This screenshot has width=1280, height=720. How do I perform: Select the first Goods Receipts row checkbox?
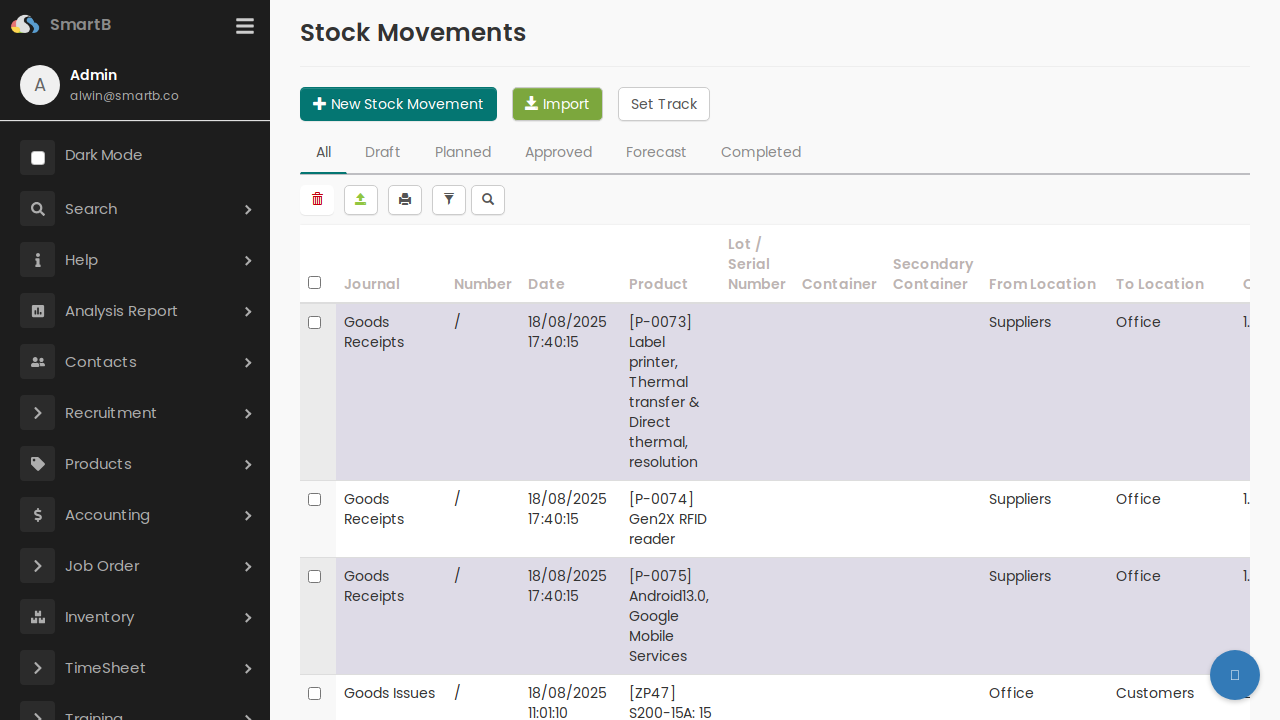tap(314, 322)
